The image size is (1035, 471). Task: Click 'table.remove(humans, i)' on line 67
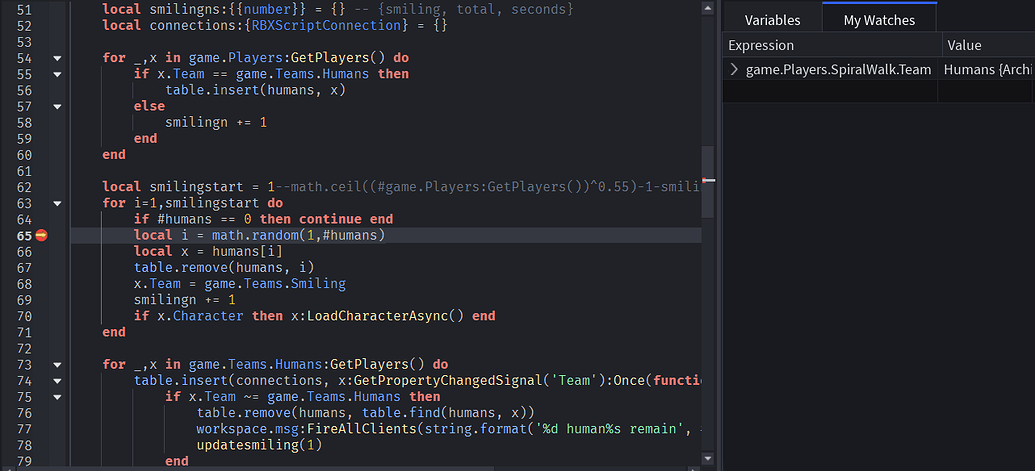pyautogui.click(x=224, y=268)
